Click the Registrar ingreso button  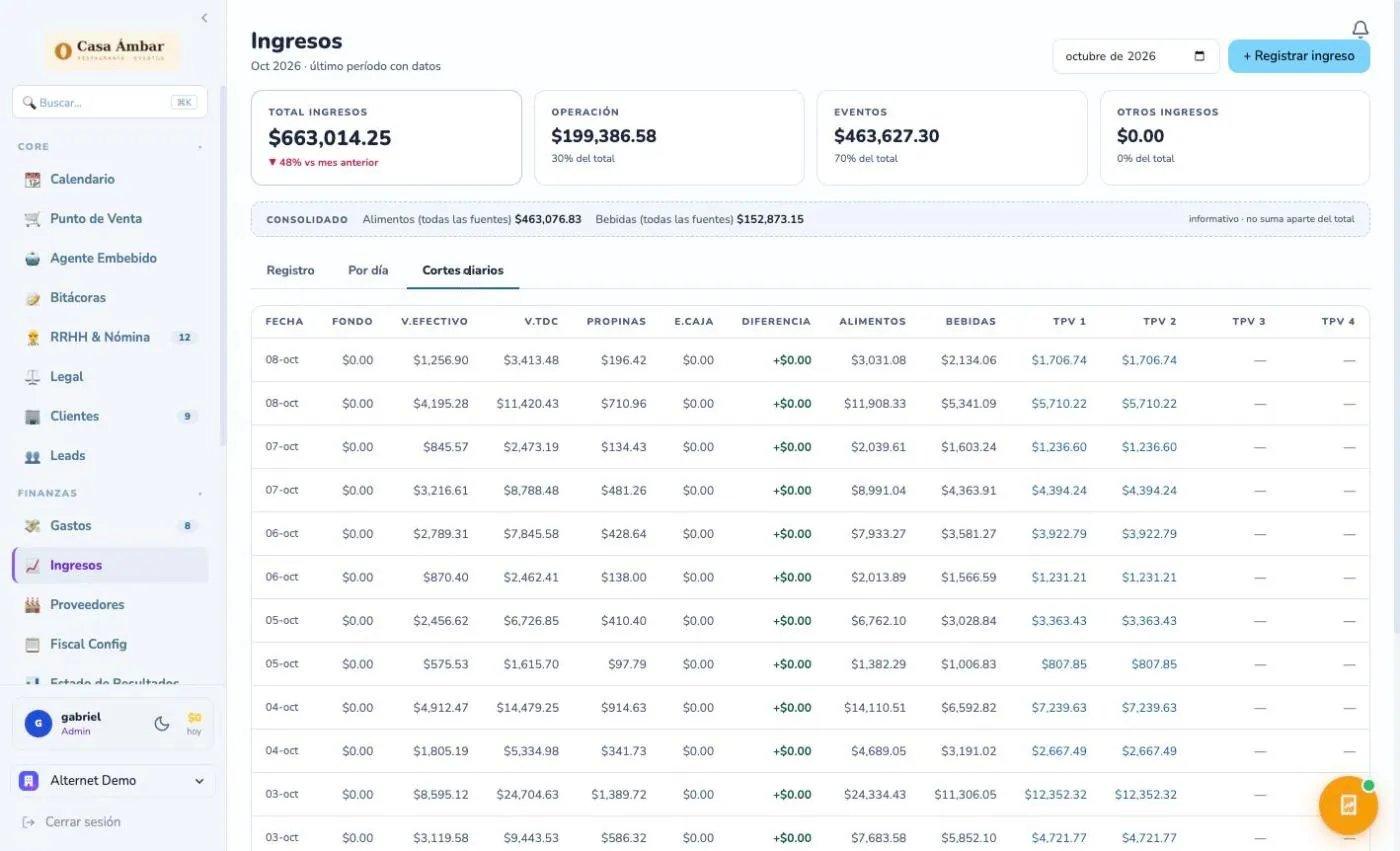coord(1299,56)
